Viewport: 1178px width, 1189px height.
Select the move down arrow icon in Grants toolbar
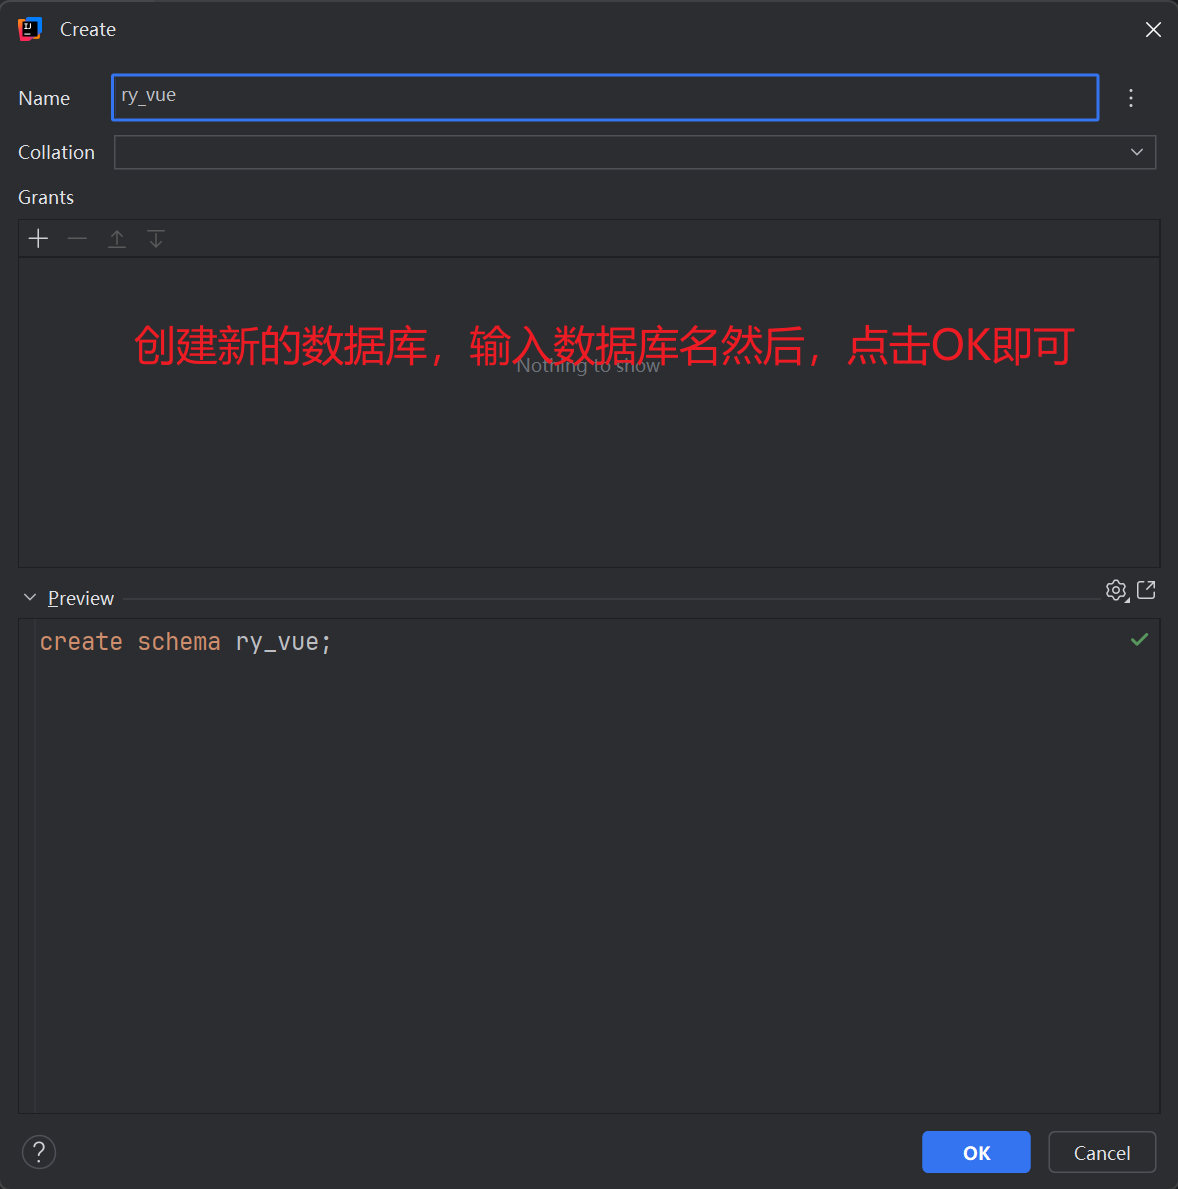pyautogui.click(x=156, y=238)
